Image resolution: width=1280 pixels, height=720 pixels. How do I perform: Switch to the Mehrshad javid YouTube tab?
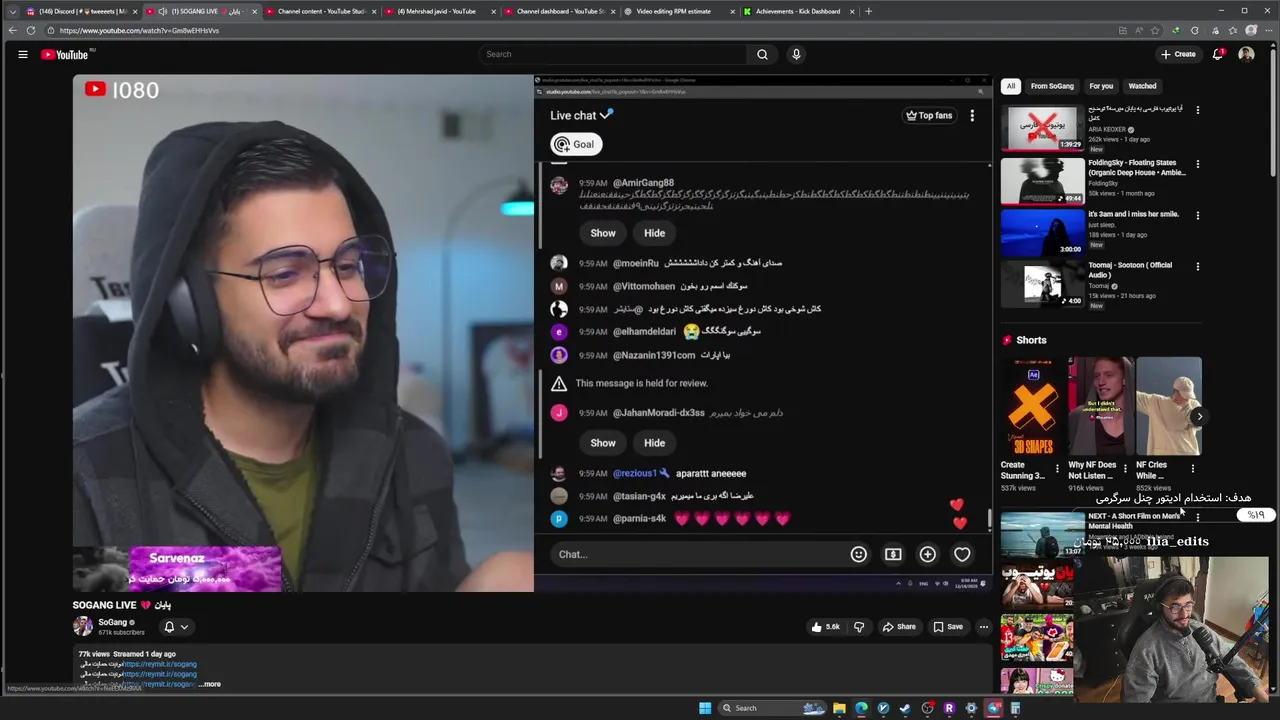441,11
